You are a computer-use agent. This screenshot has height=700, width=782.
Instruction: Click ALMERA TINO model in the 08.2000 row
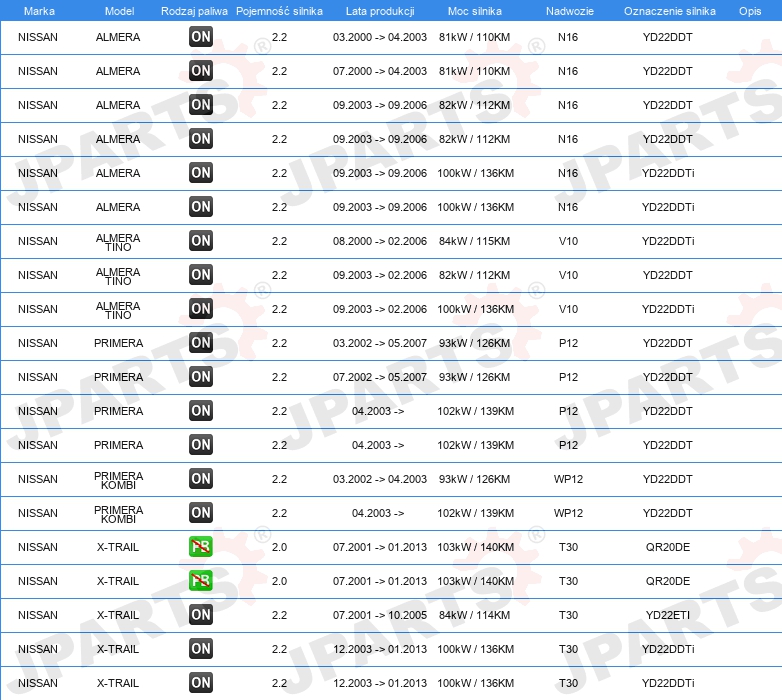tap(118, 242)
